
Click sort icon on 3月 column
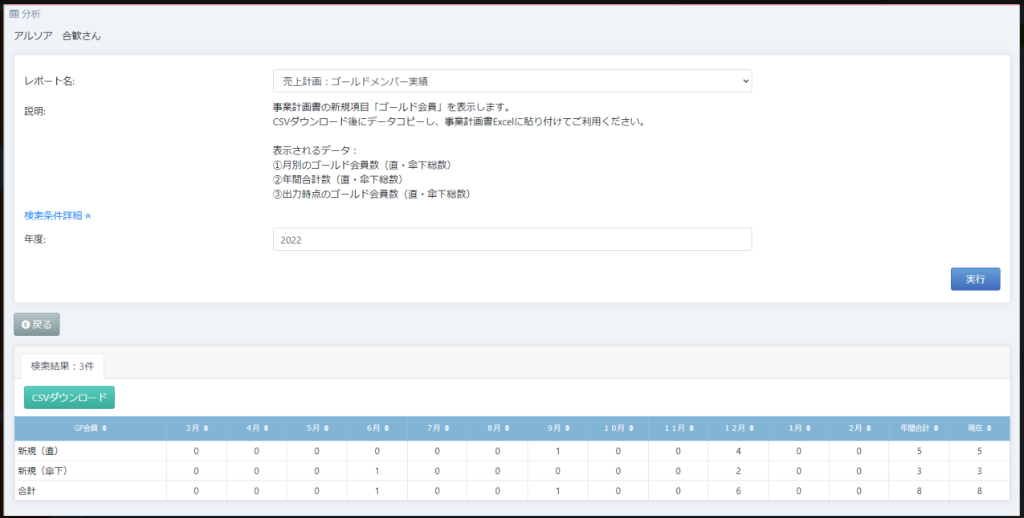pyautogui.click(x=206, y=428)
